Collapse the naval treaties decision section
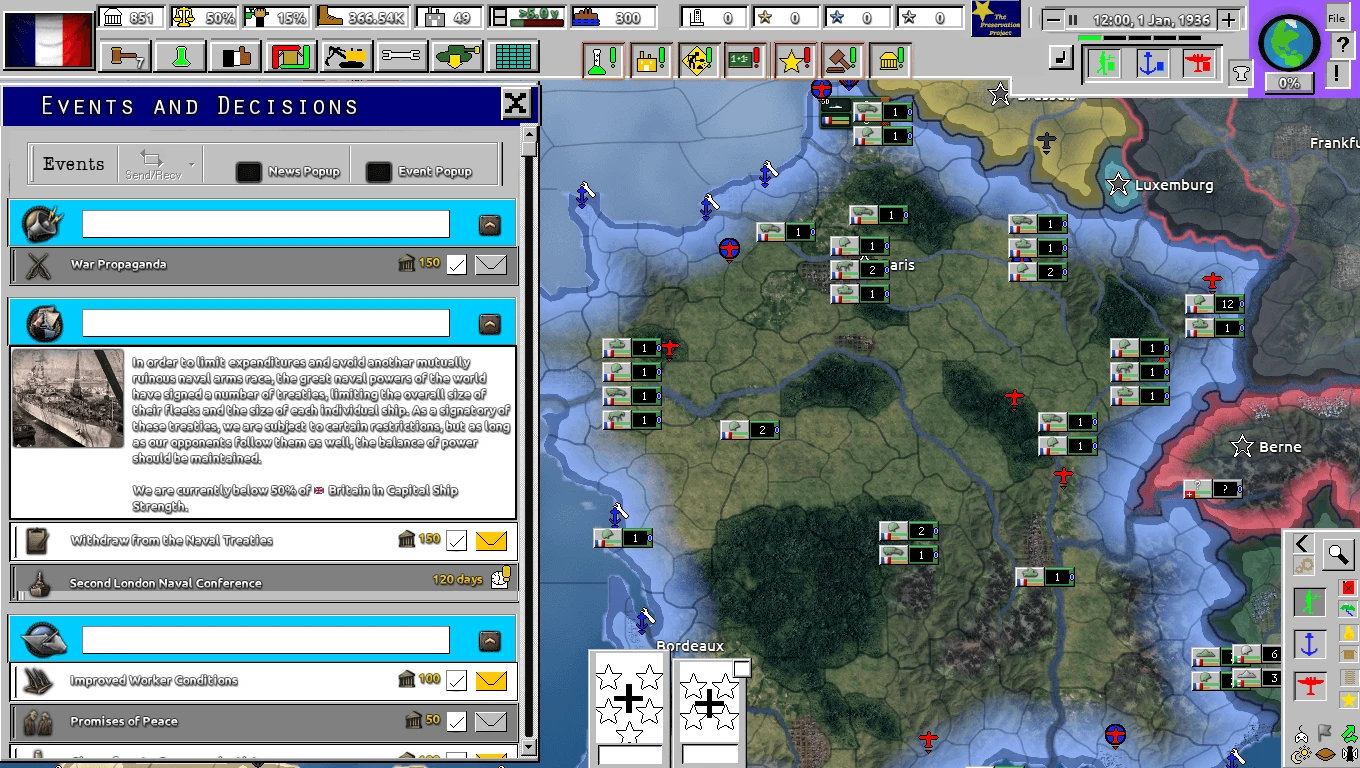Viewport: 1360px width, 768px height. (489, 322)
